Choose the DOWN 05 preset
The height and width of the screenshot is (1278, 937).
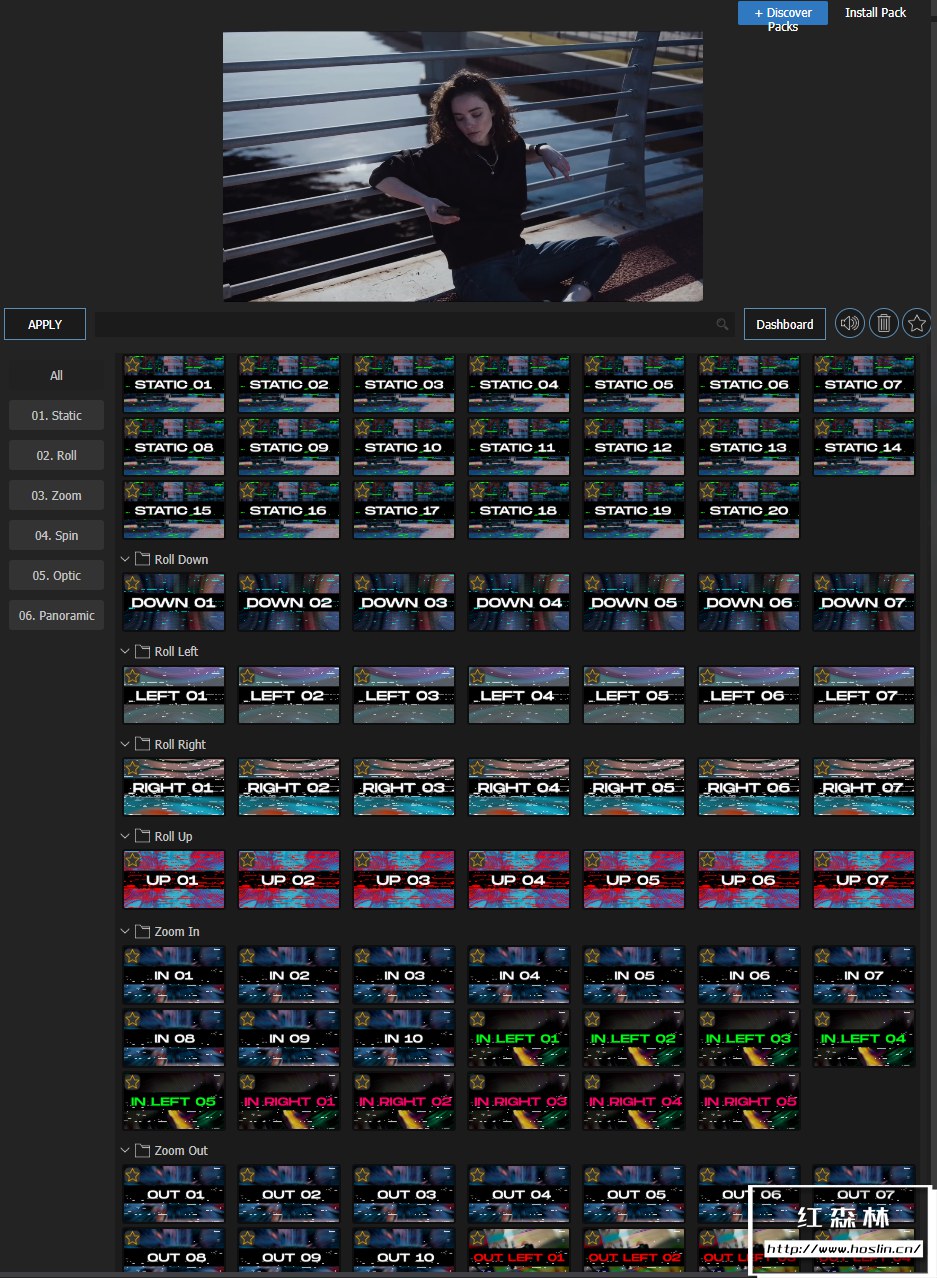pos(634,602)
